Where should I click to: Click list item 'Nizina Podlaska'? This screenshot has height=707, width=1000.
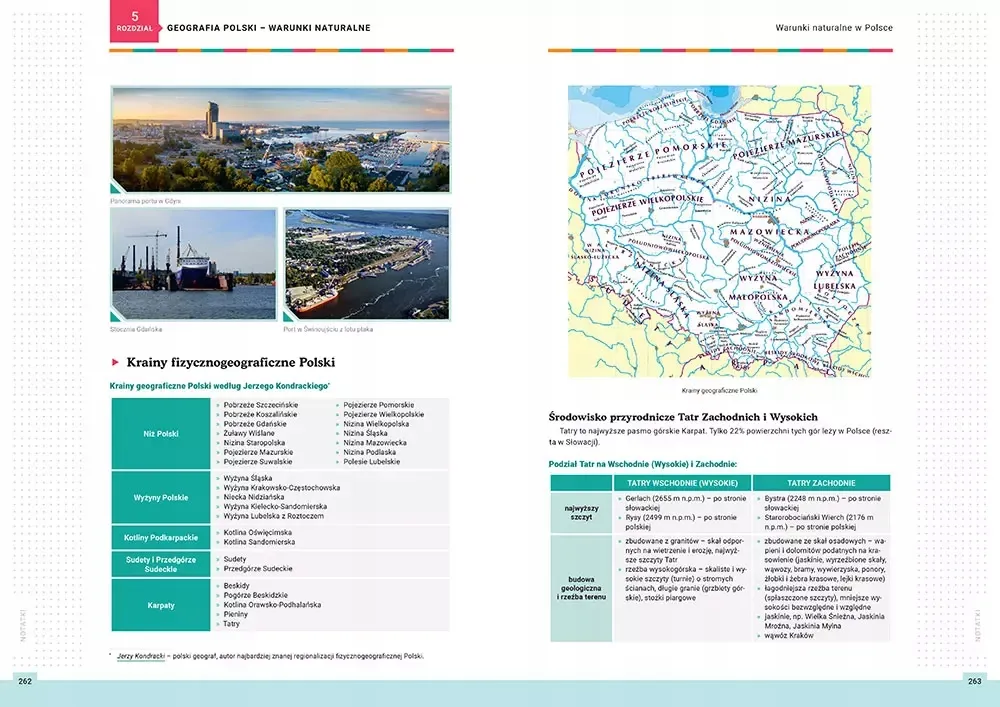coord(369,452)
